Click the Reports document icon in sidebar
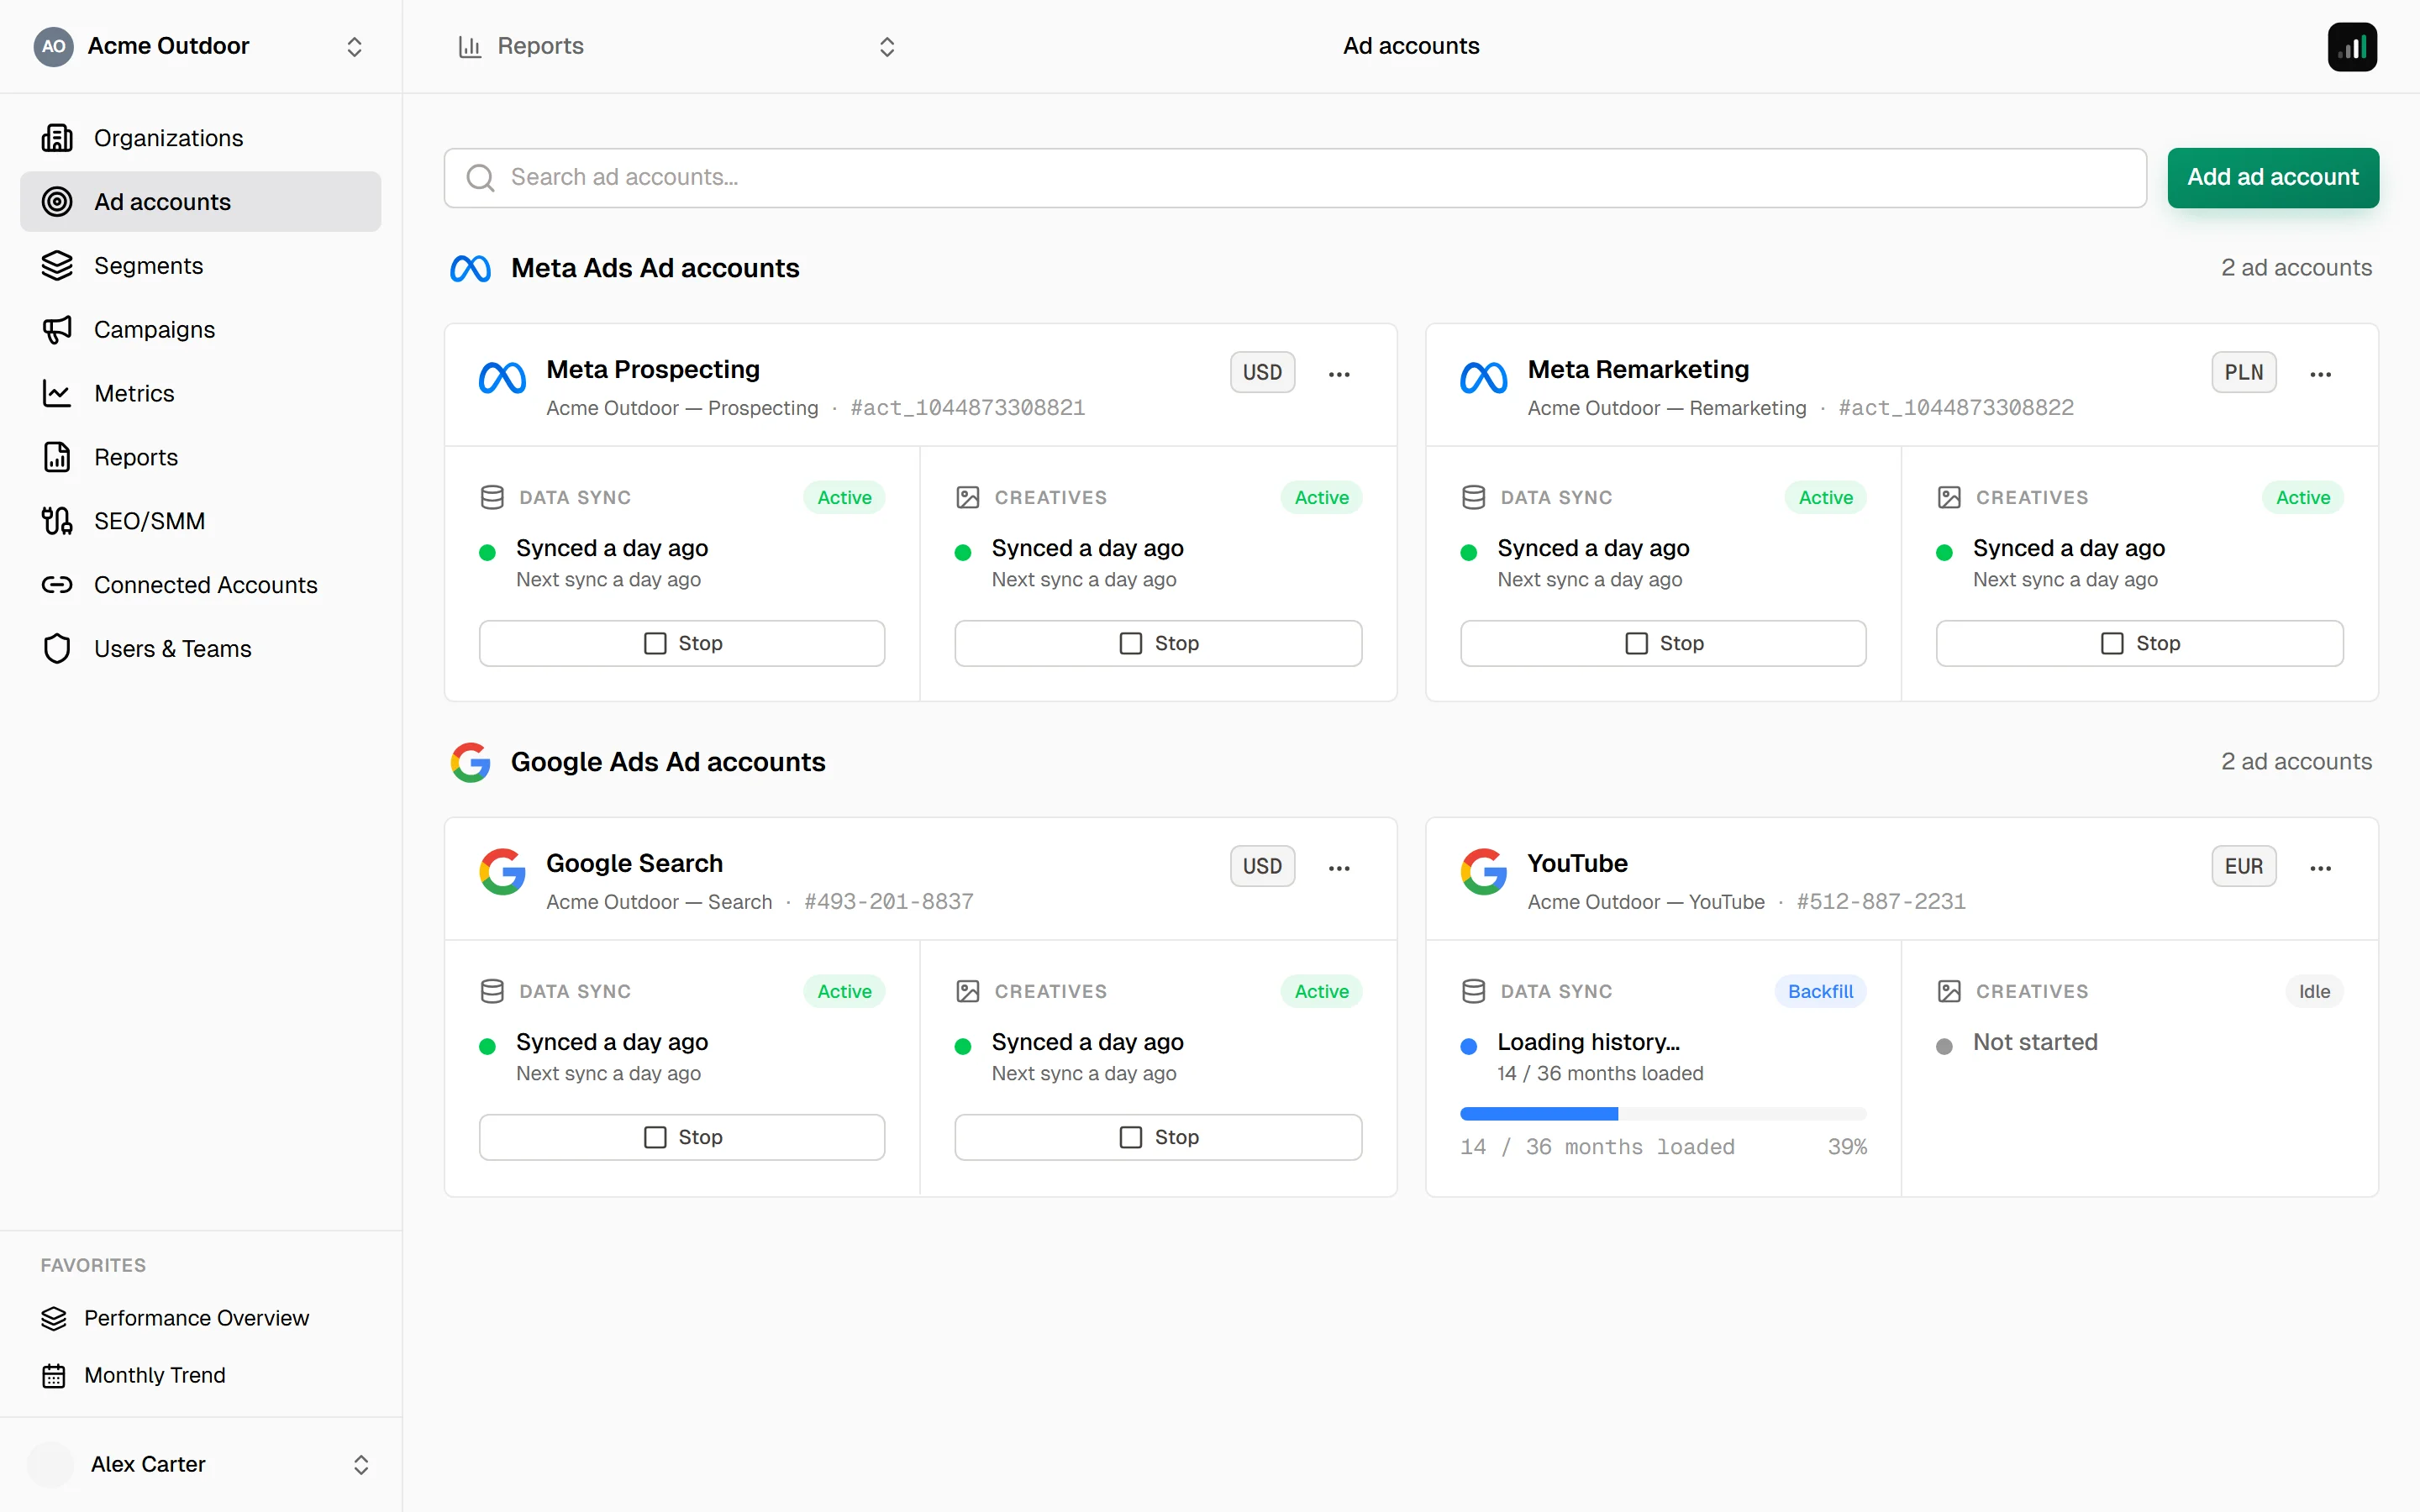 (x=57, y=457)
